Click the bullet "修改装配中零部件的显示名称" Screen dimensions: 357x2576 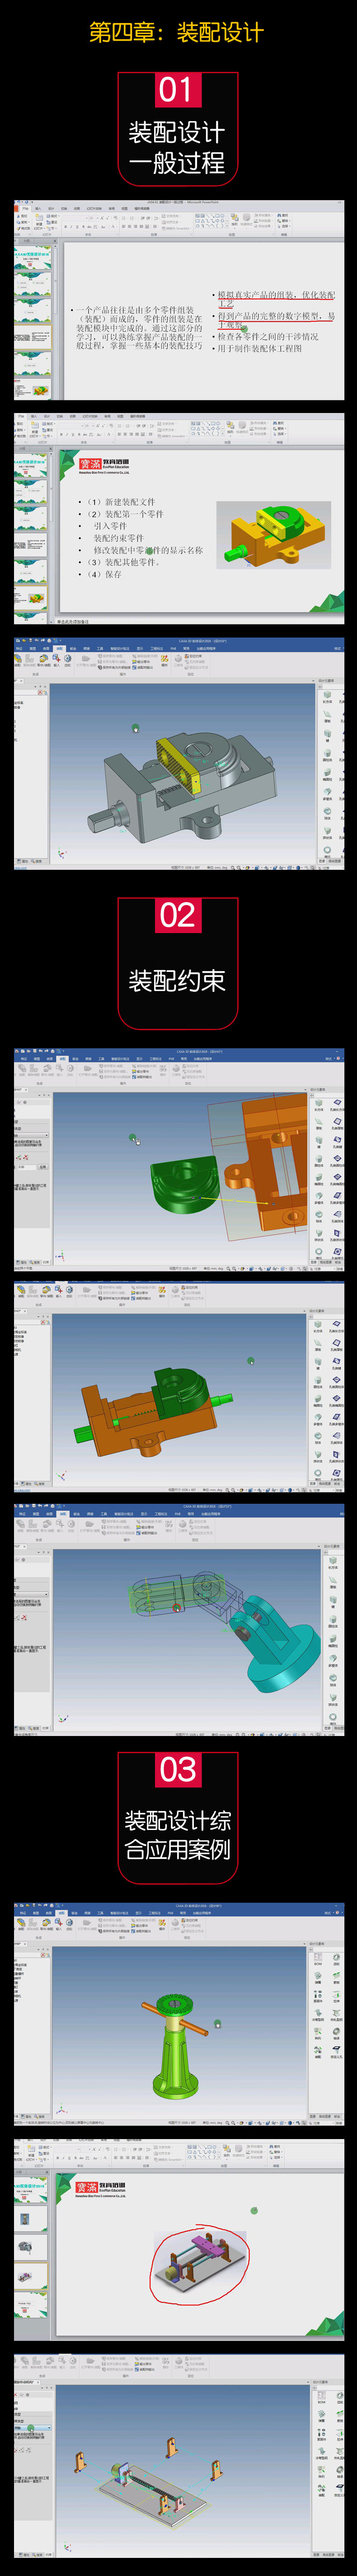point(148,550)
